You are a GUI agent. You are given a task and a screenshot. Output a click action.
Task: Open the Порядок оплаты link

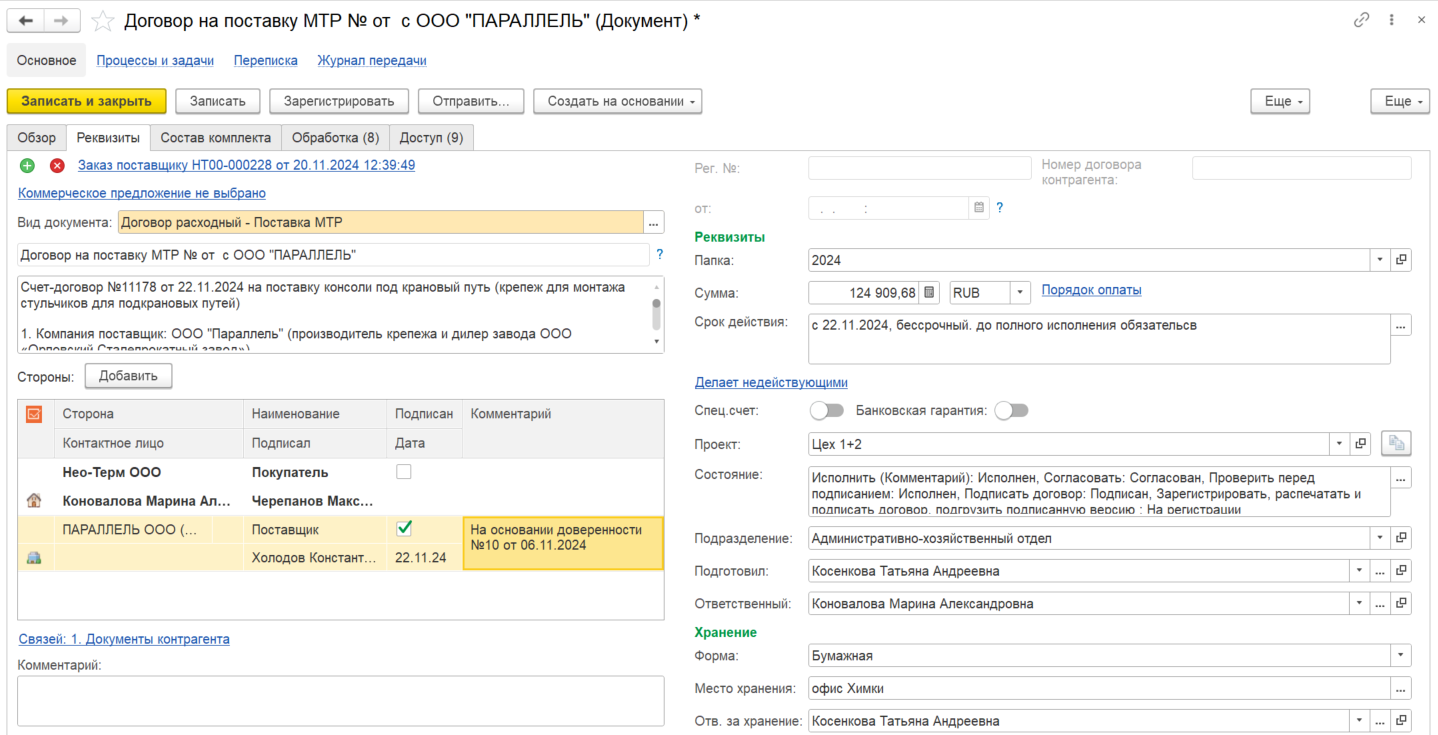(1091, 290)
